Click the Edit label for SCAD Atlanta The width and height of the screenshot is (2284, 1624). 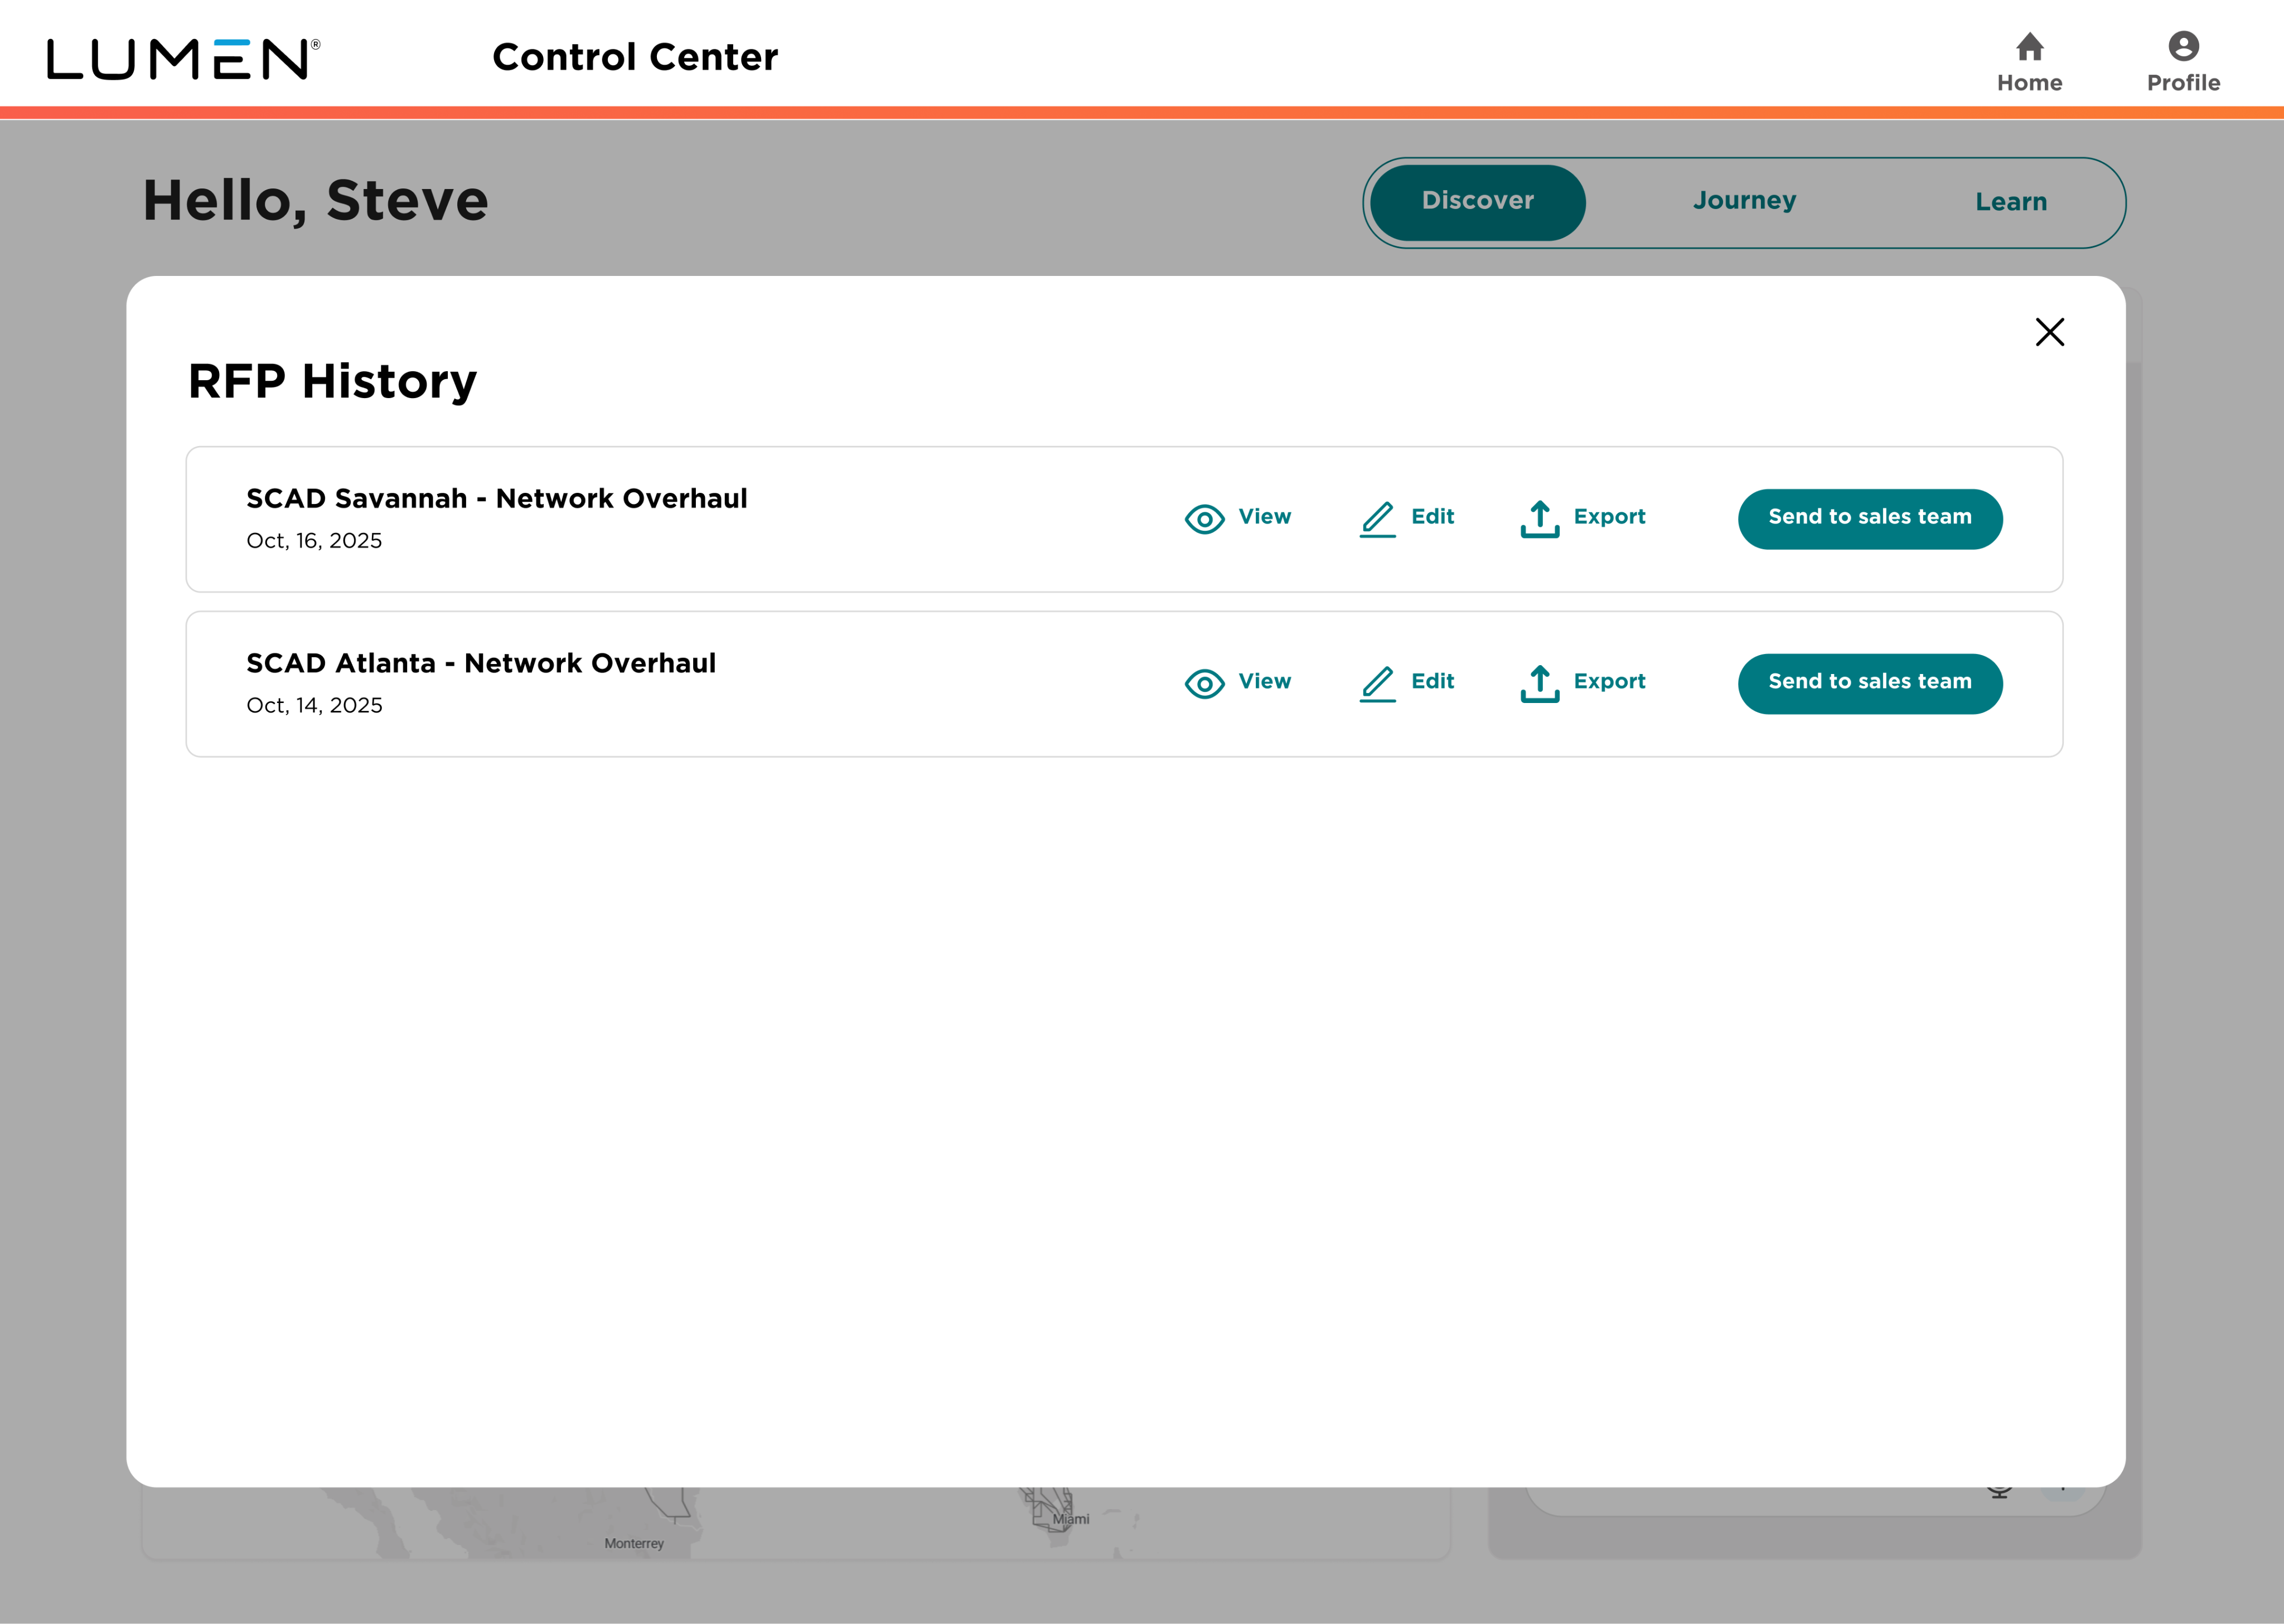pyautogui.click(x=1432, y=682)
